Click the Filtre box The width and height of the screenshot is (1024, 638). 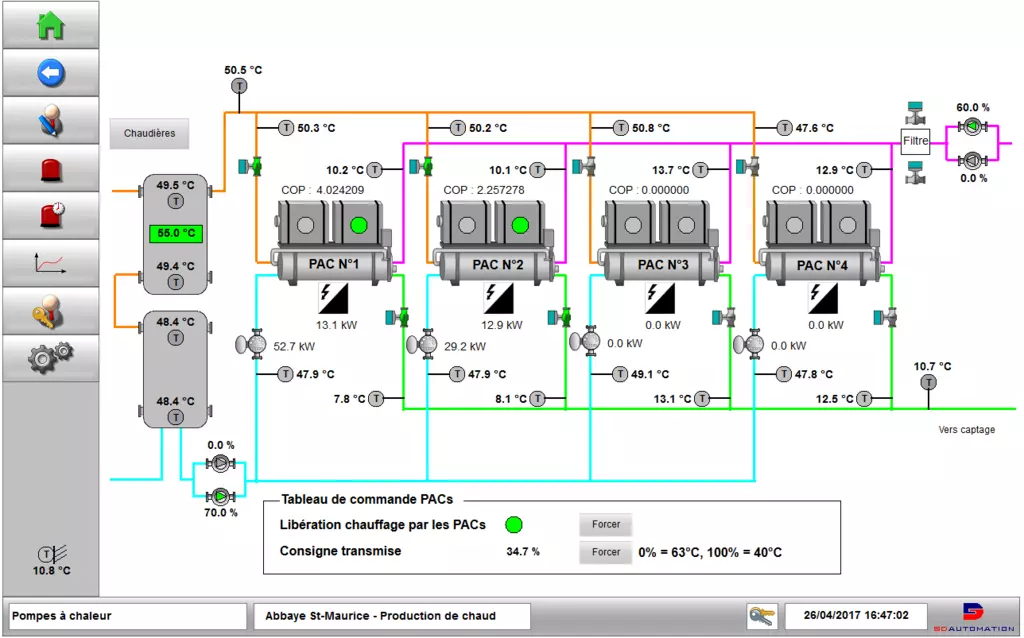pos(916,141)
